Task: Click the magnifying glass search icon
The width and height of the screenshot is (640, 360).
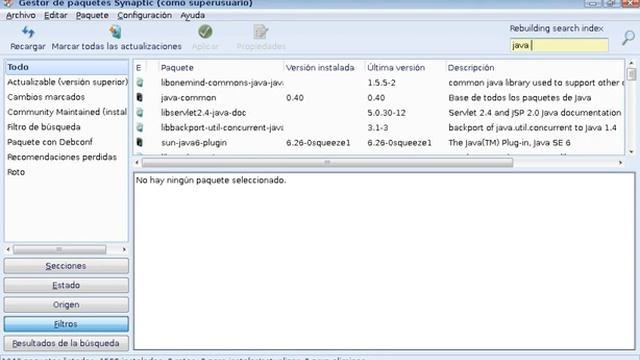Action: tap(628, 38)
